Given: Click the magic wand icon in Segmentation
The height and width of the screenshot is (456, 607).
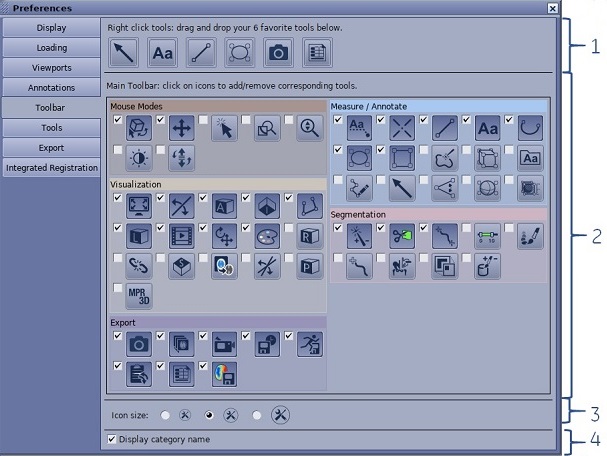Looking at the screenshot, I should pos(359,236).
